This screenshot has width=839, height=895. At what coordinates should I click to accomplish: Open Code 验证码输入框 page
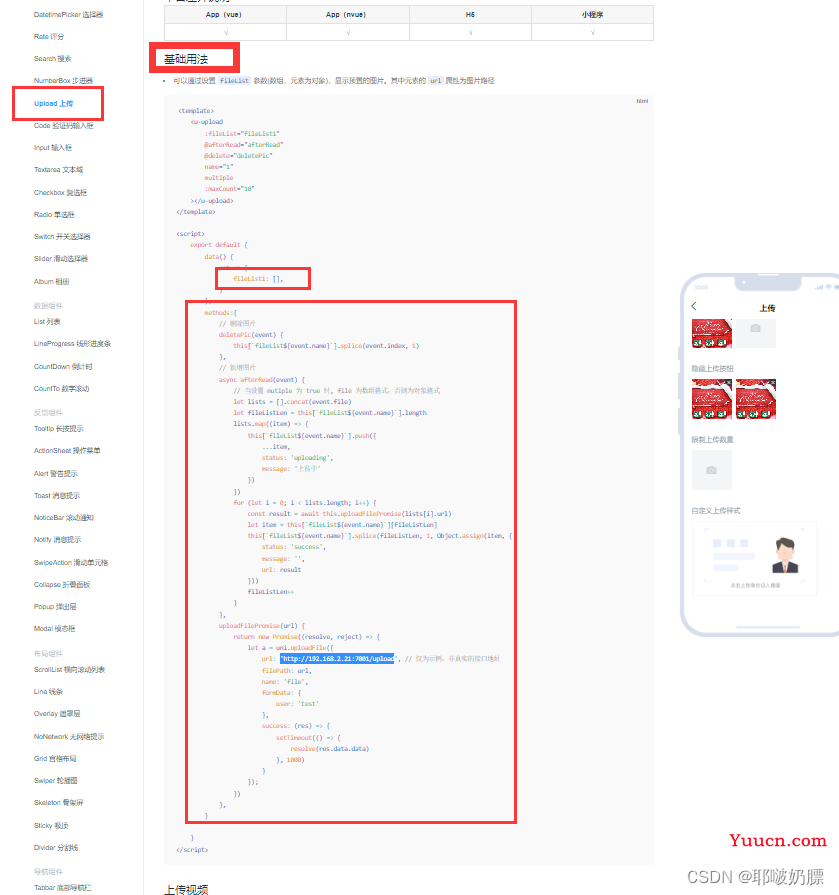(64, 126)
